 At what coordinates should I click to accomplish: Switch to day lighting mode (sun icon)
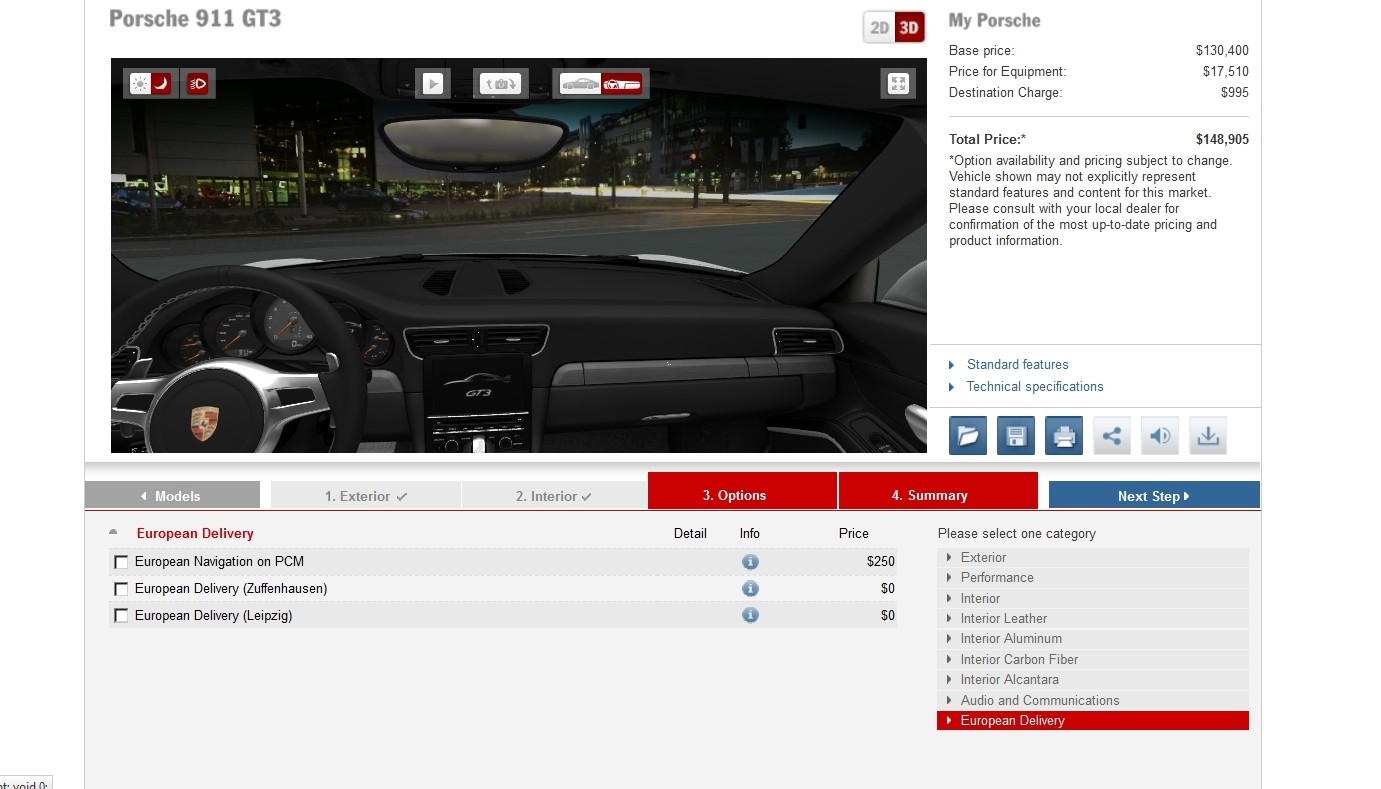point(139,84)
